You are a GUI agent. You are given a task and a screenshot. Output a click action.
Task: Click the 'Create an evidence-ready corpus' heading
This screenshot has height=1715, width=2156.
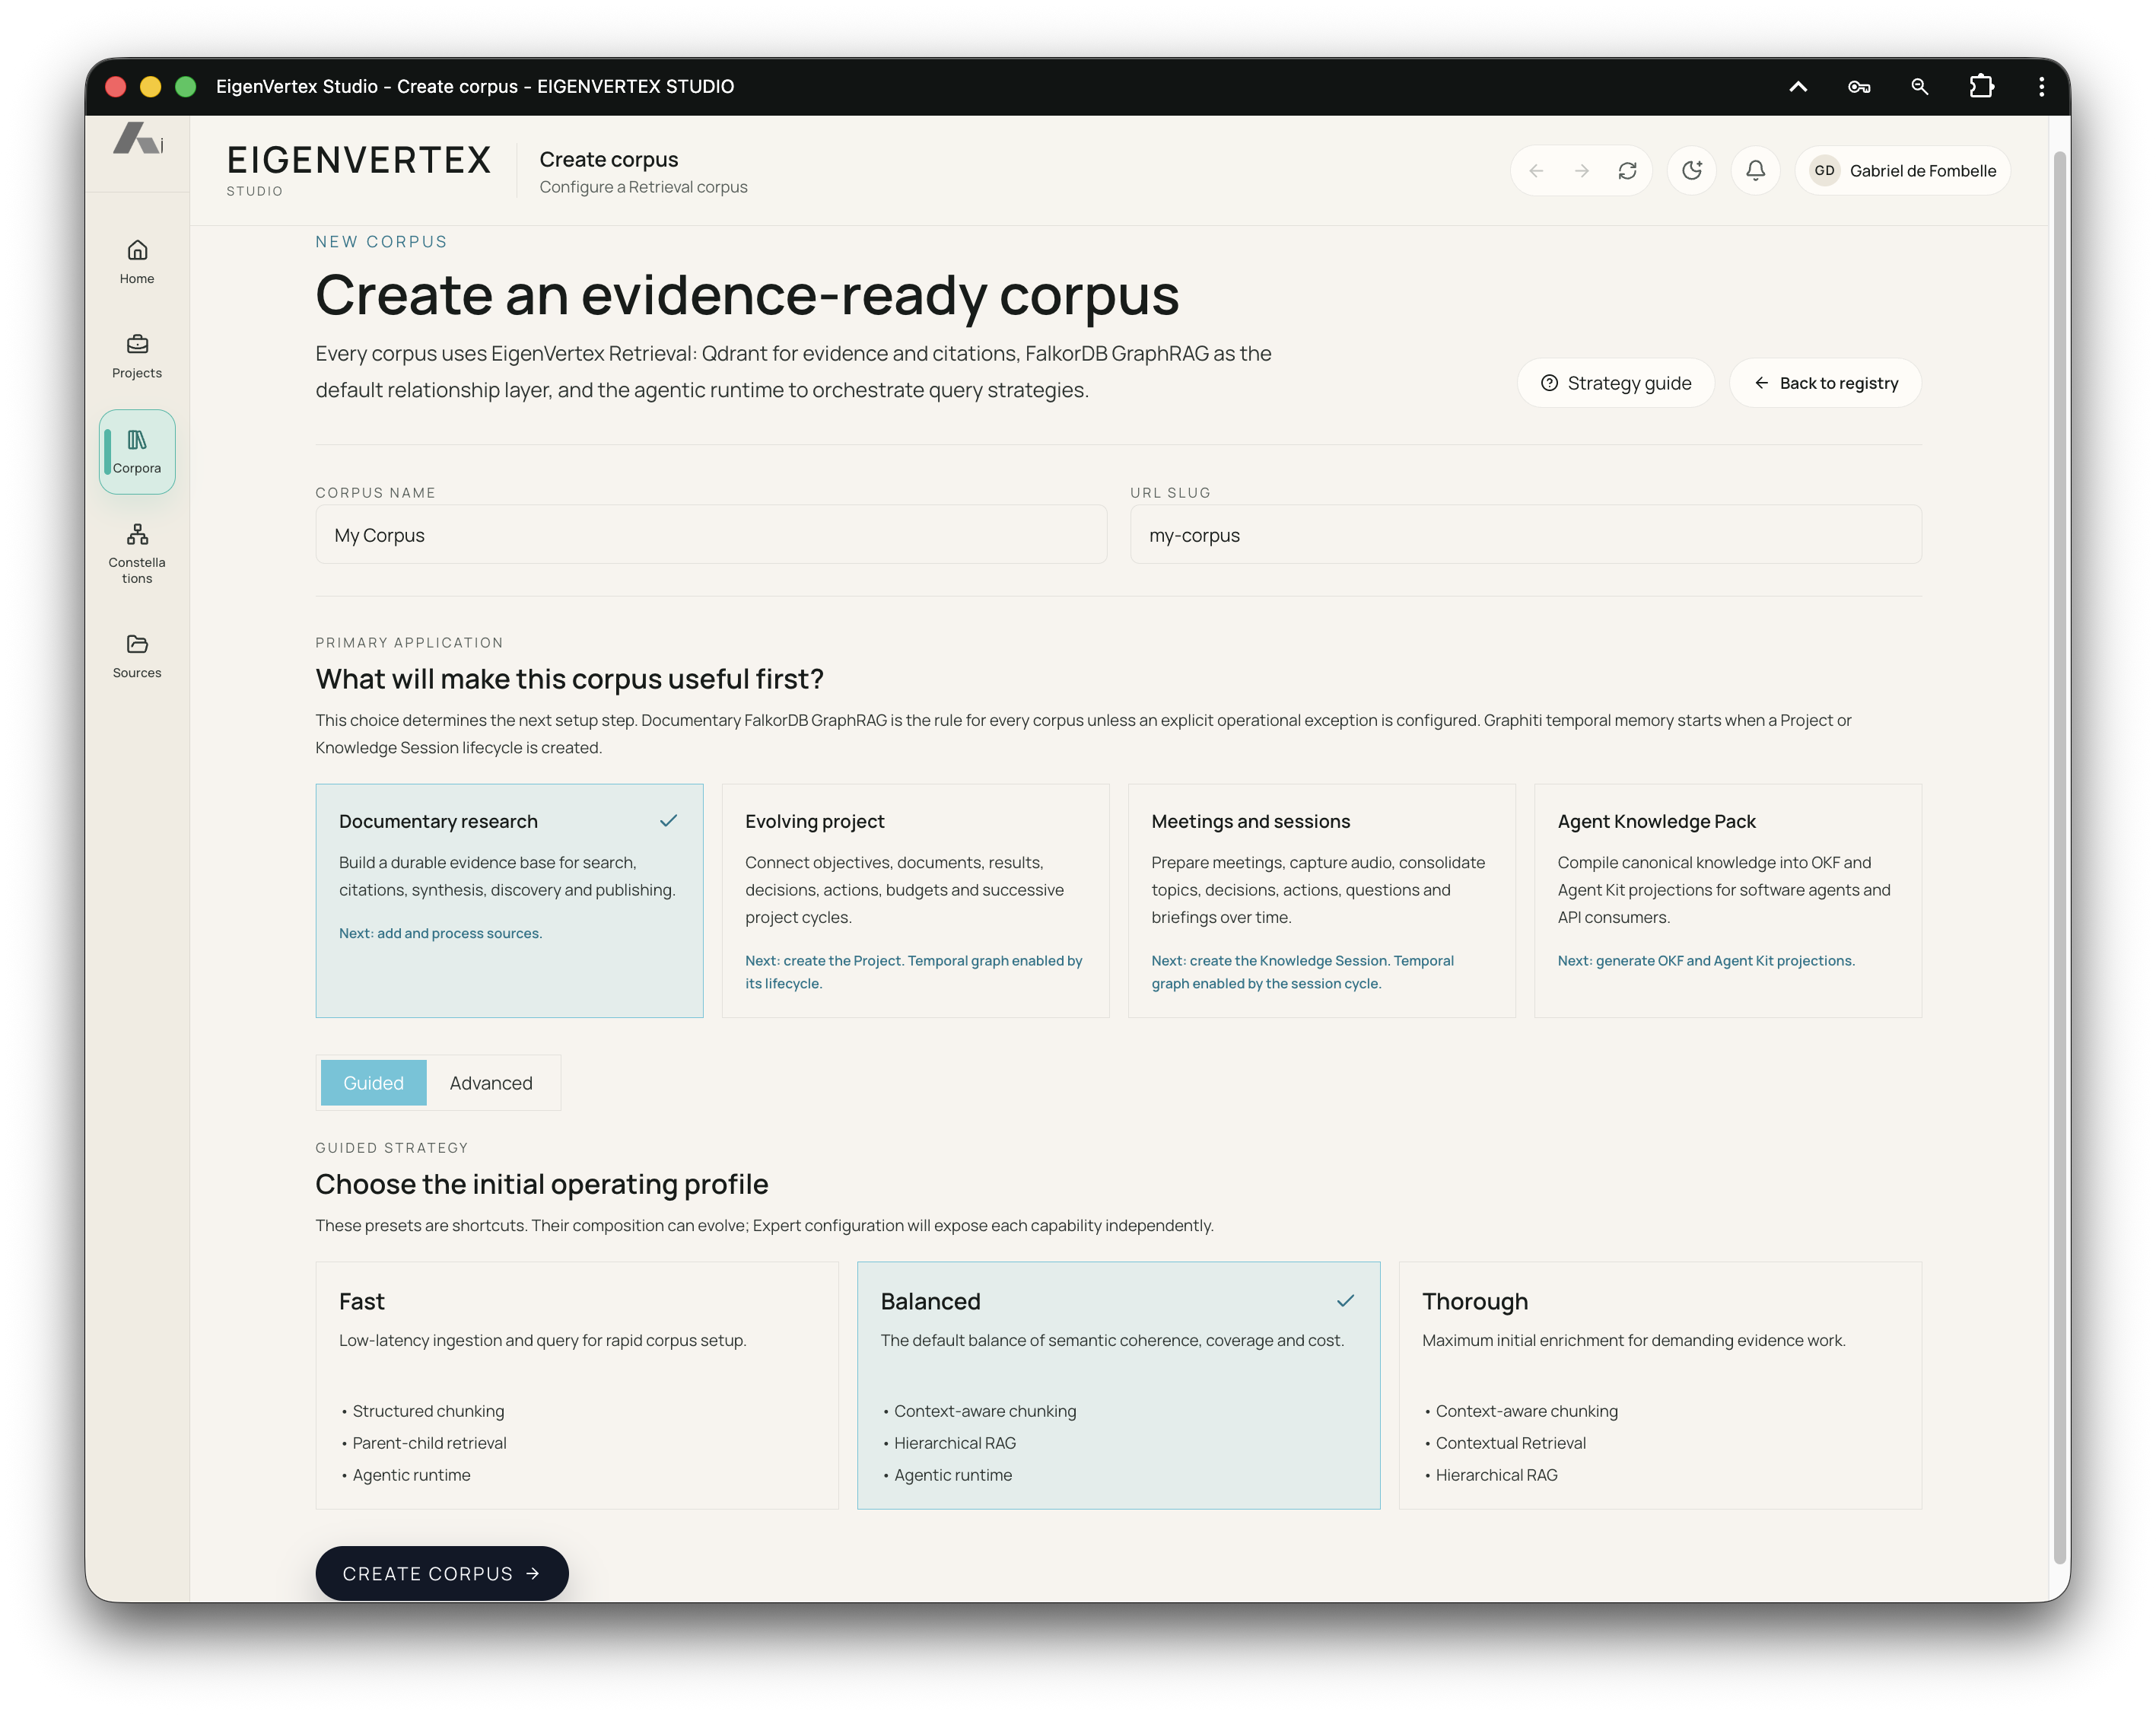point(747,295)
